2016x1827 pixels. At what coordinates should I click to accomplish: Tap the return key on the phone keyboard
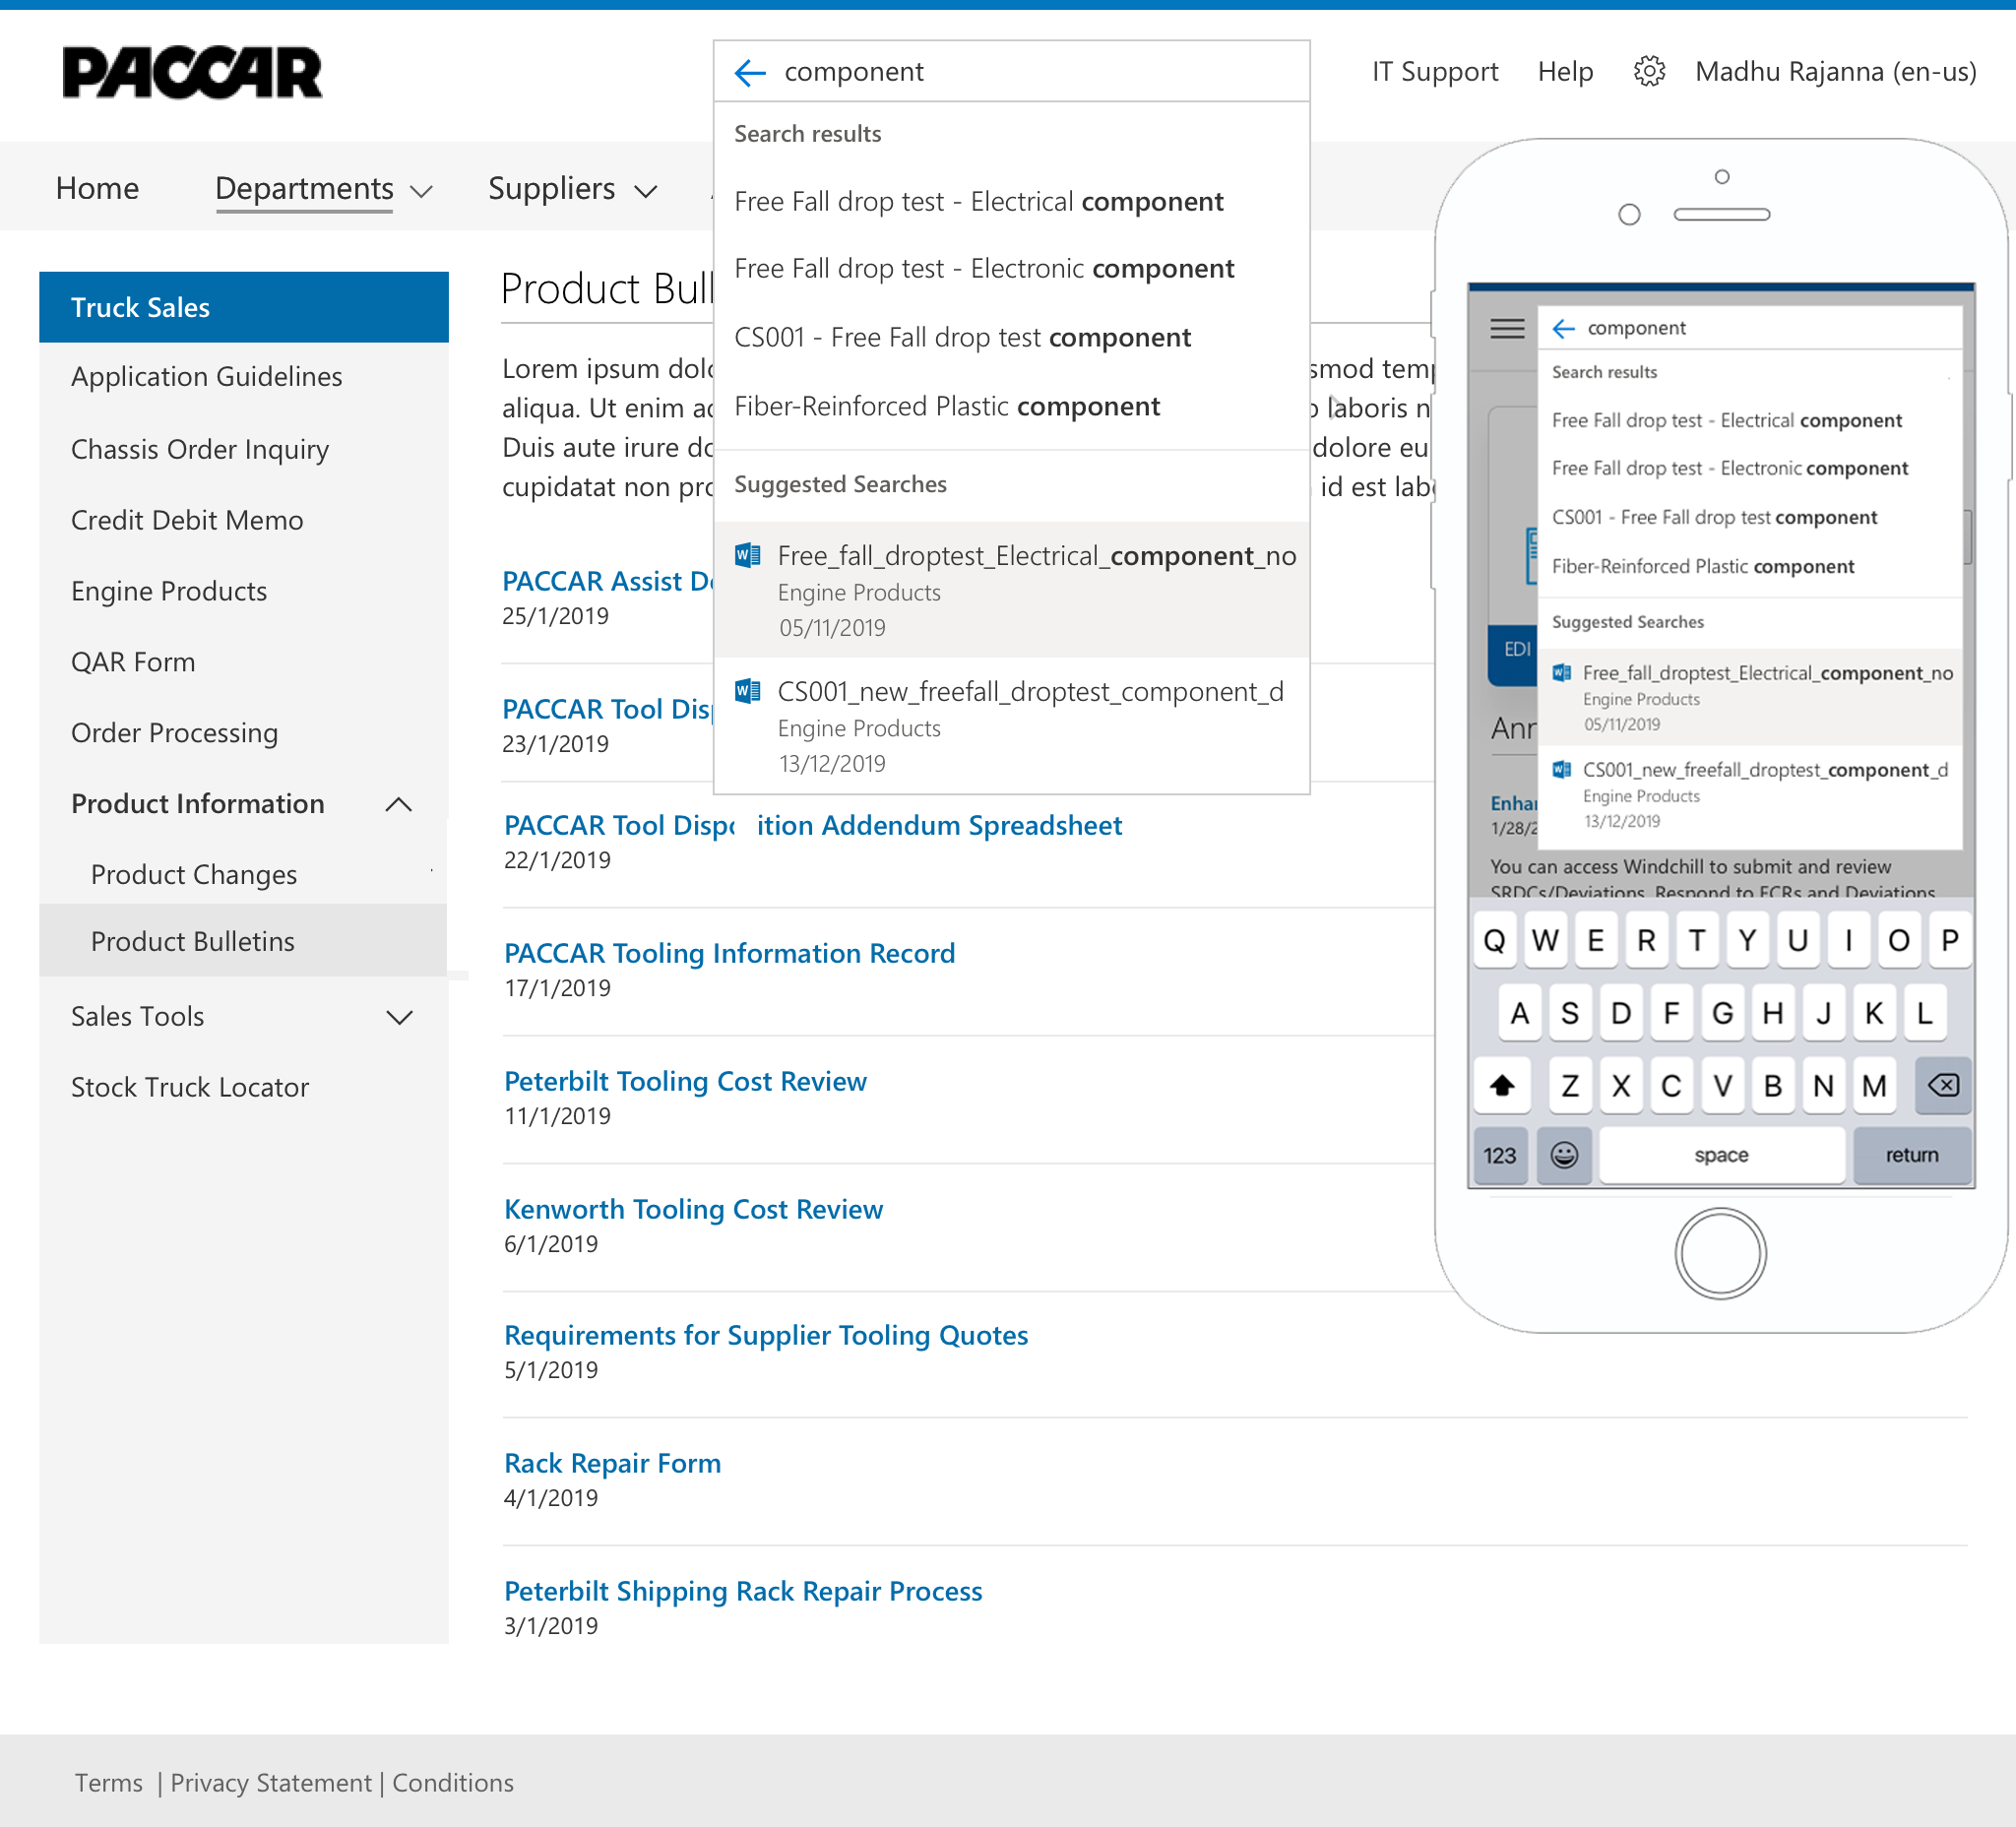(1912, 1155)
